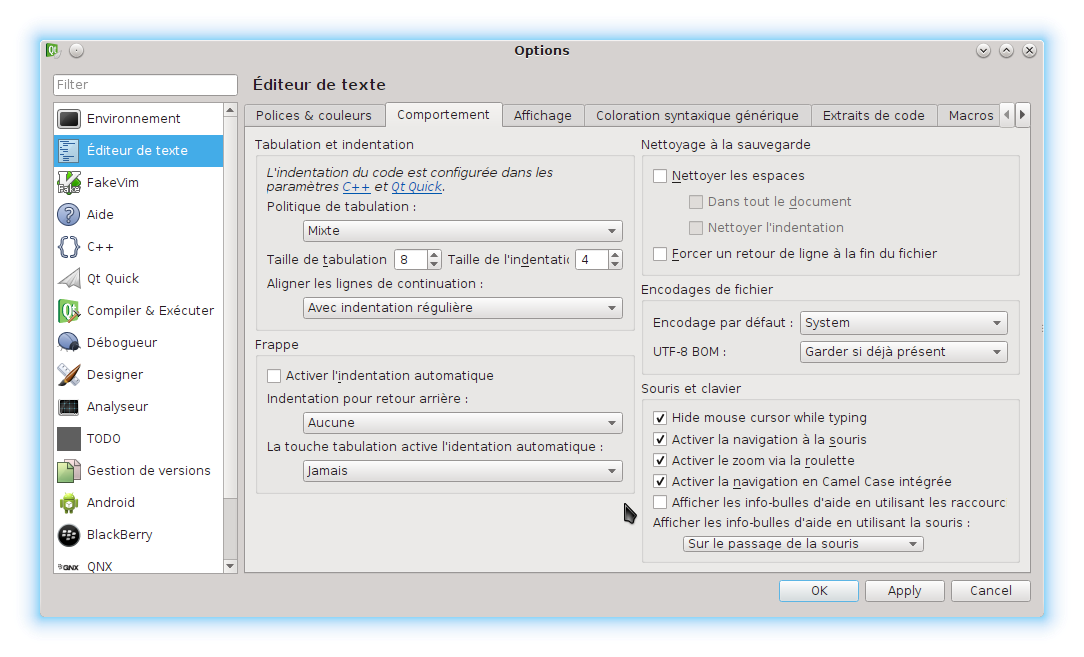Open the Jamais tabulation dropdown
The height and width of the screenshot is (657, 1084).
[x=462, y=471]
